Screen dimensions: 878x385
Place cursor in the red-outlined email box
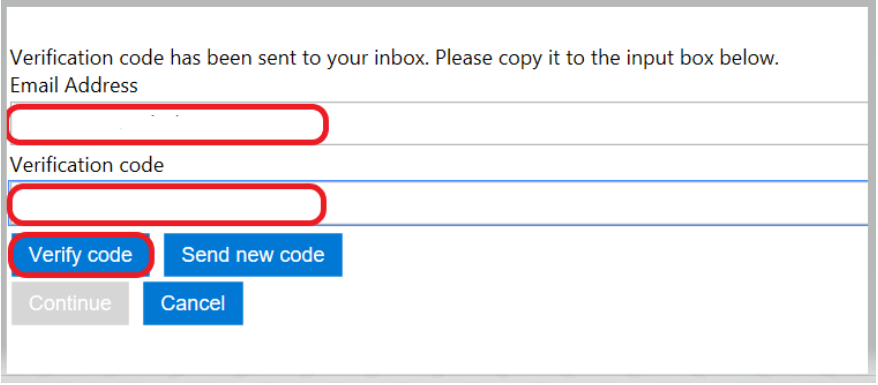167,124
